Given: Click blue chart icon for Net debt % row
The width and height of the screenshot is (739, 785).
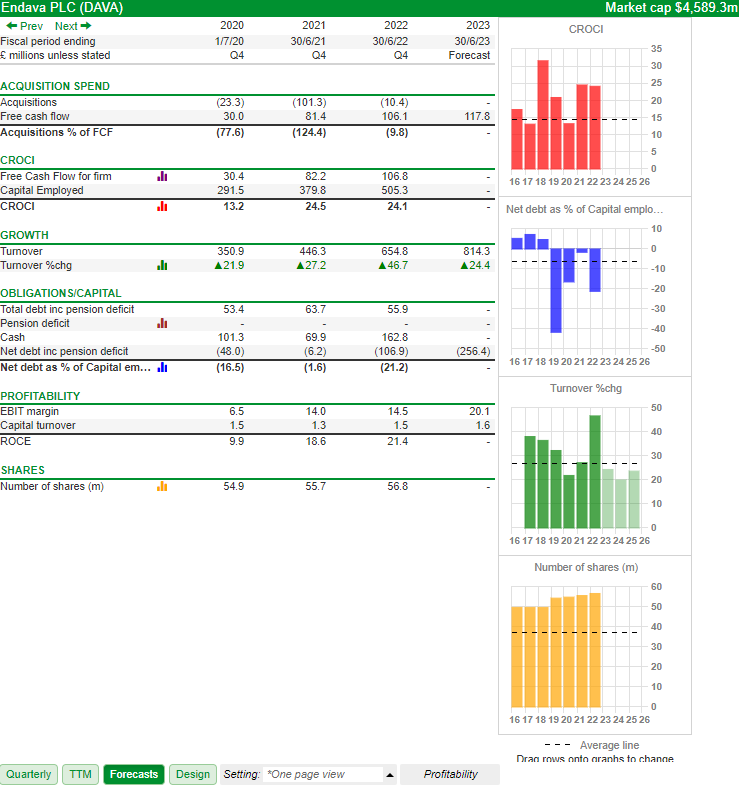Looking at the screenshot, I should [x=162, y=367].
